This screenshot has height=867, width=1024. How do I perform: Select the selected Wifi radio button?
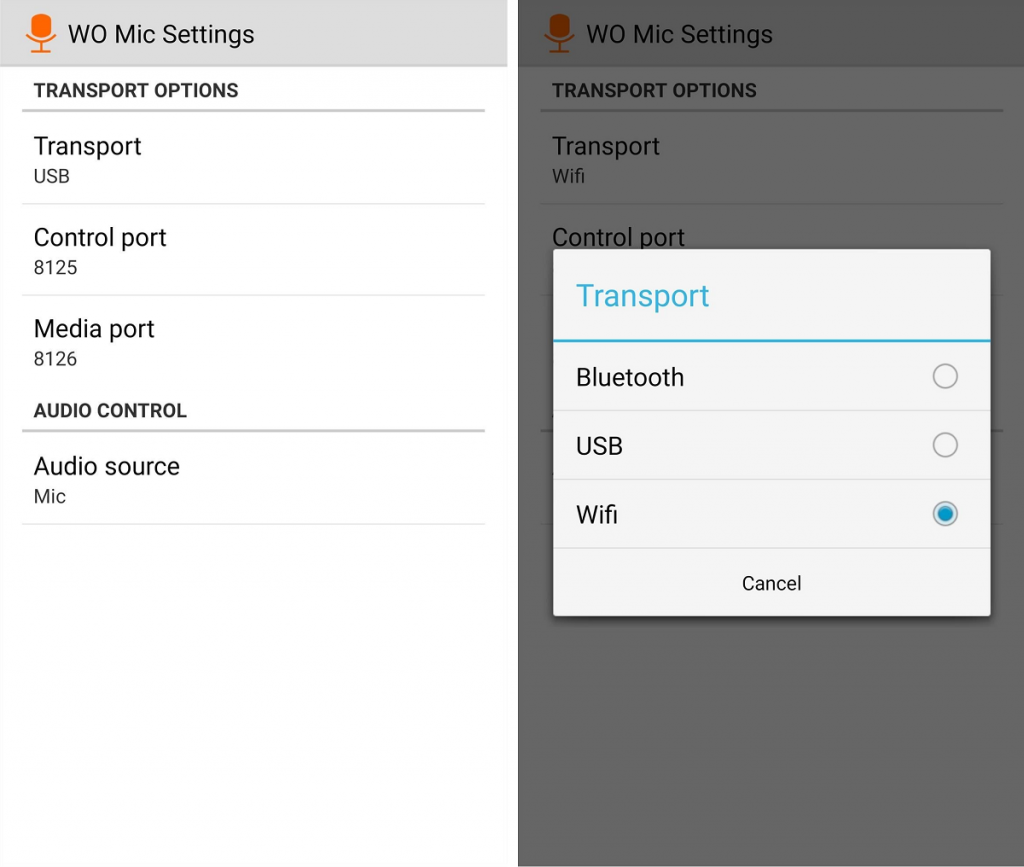coord(944,514)
